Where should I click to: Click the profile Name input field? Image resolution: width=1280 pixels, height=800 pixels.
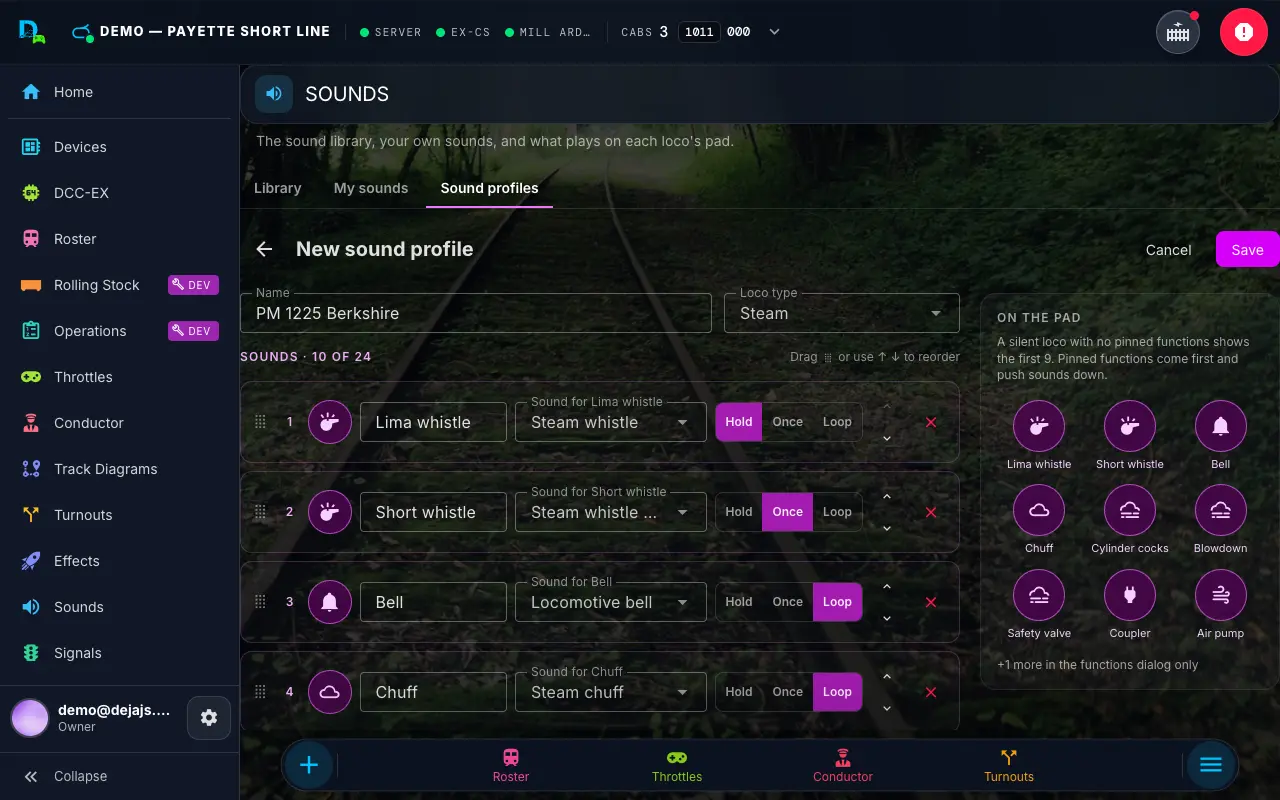pyautogui.click(x=476, y=313)
